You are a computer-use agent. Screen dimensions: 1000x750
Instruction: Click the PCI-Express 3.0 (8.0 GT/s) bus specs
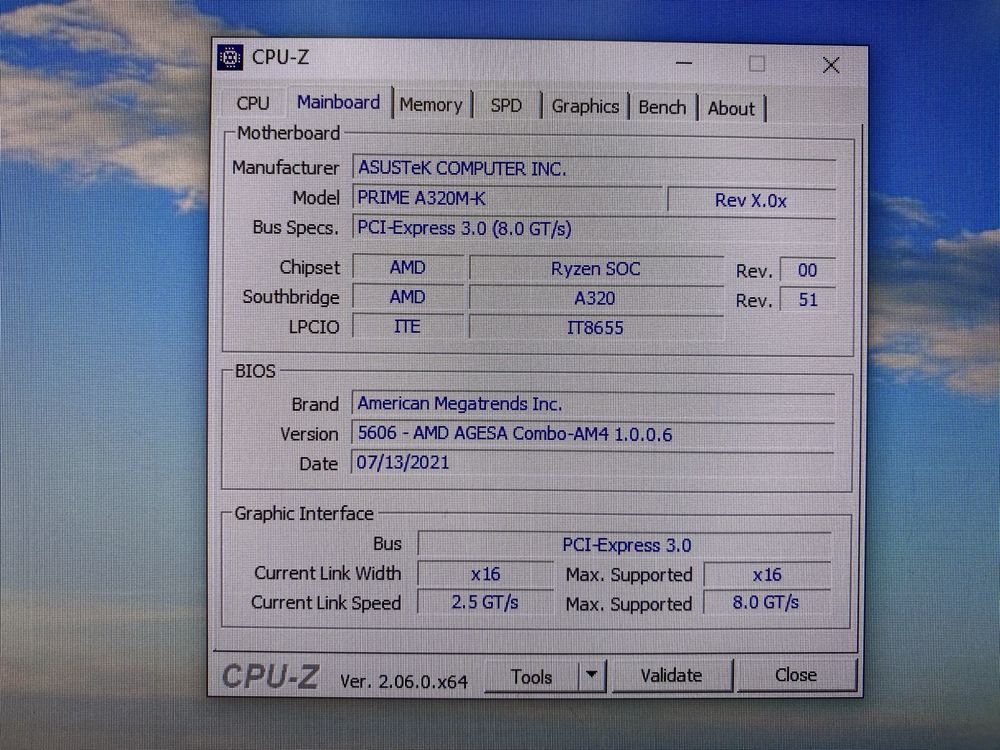(594, 228)
